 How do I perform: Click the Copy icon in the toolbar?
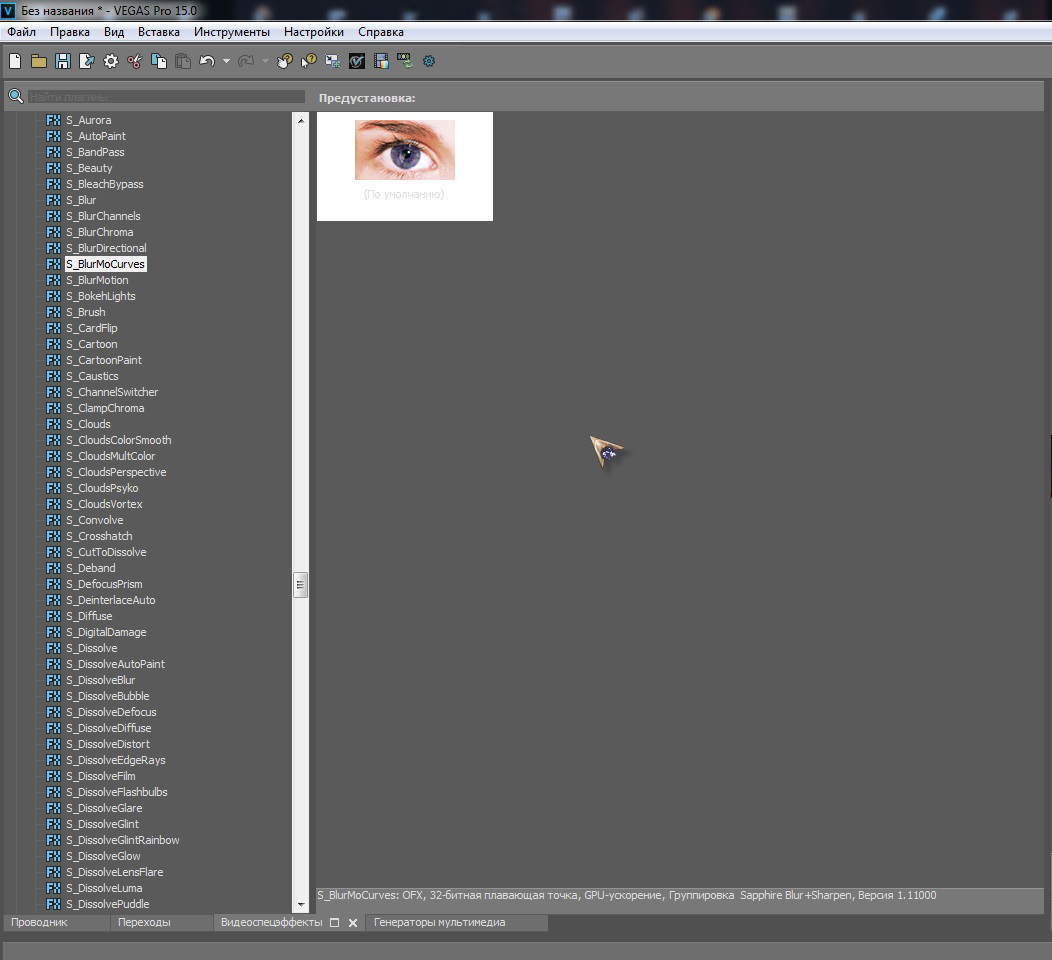[x=158, y=61]
